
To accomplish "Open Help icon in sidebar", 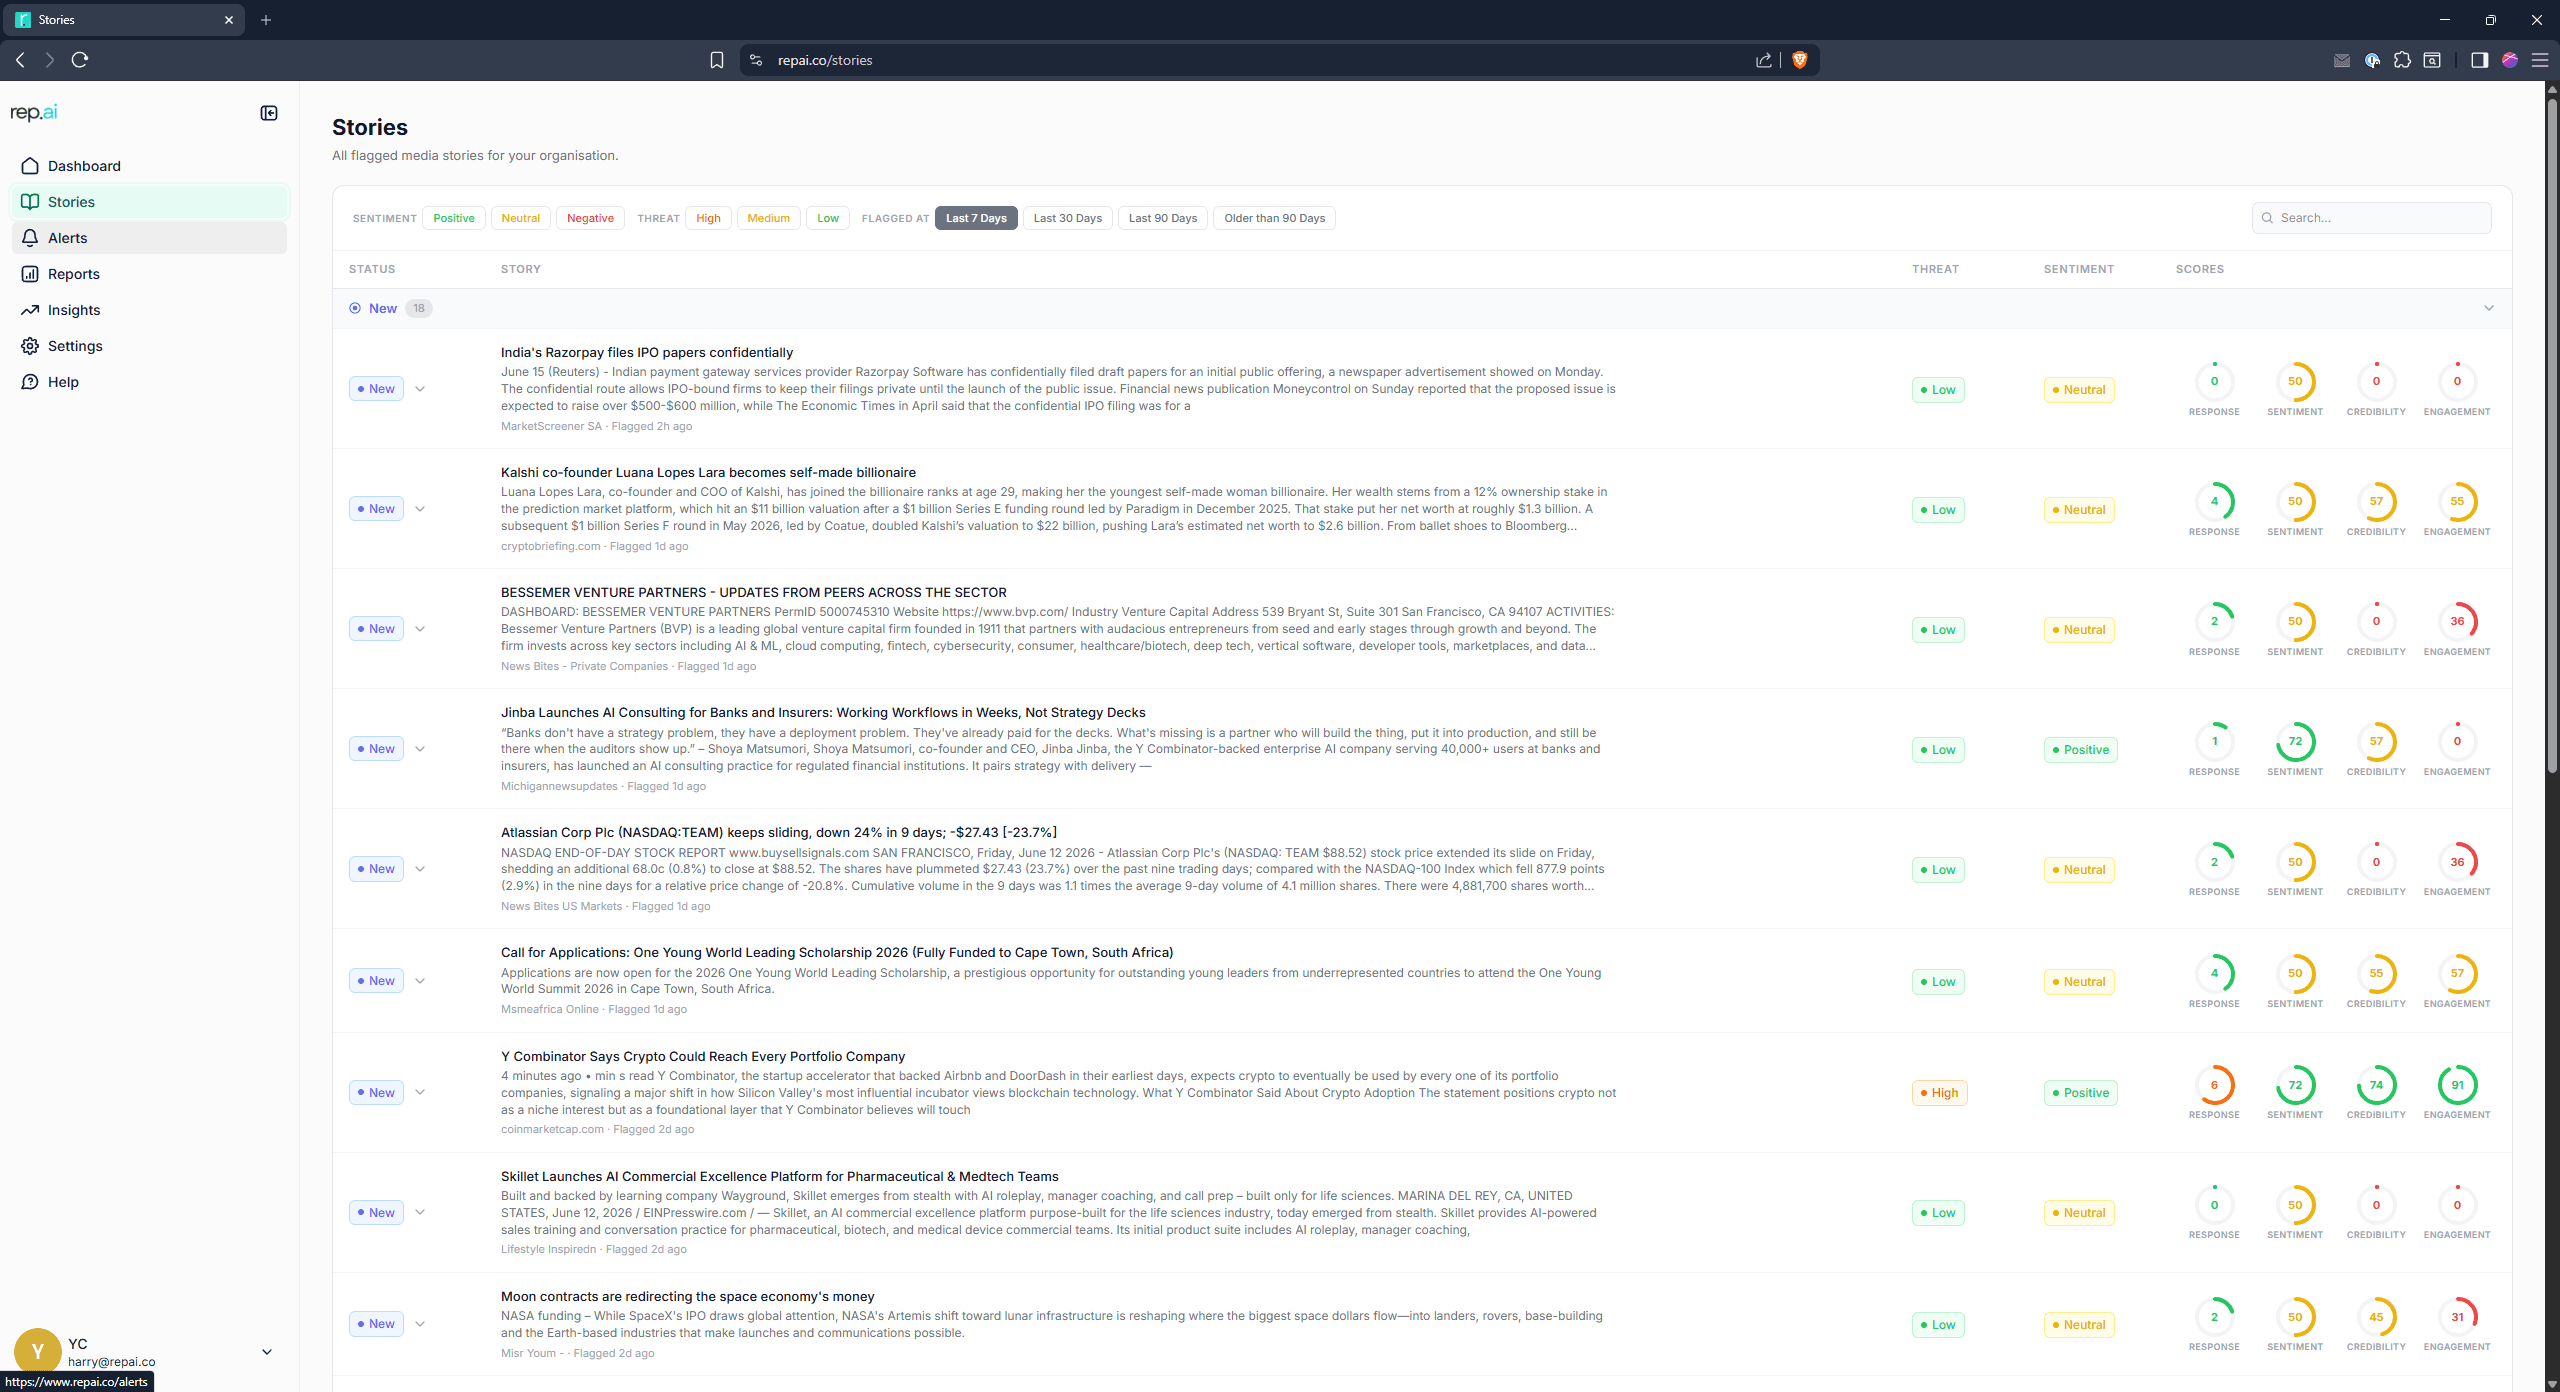I will pyautogui.click(x=30, y=382).
